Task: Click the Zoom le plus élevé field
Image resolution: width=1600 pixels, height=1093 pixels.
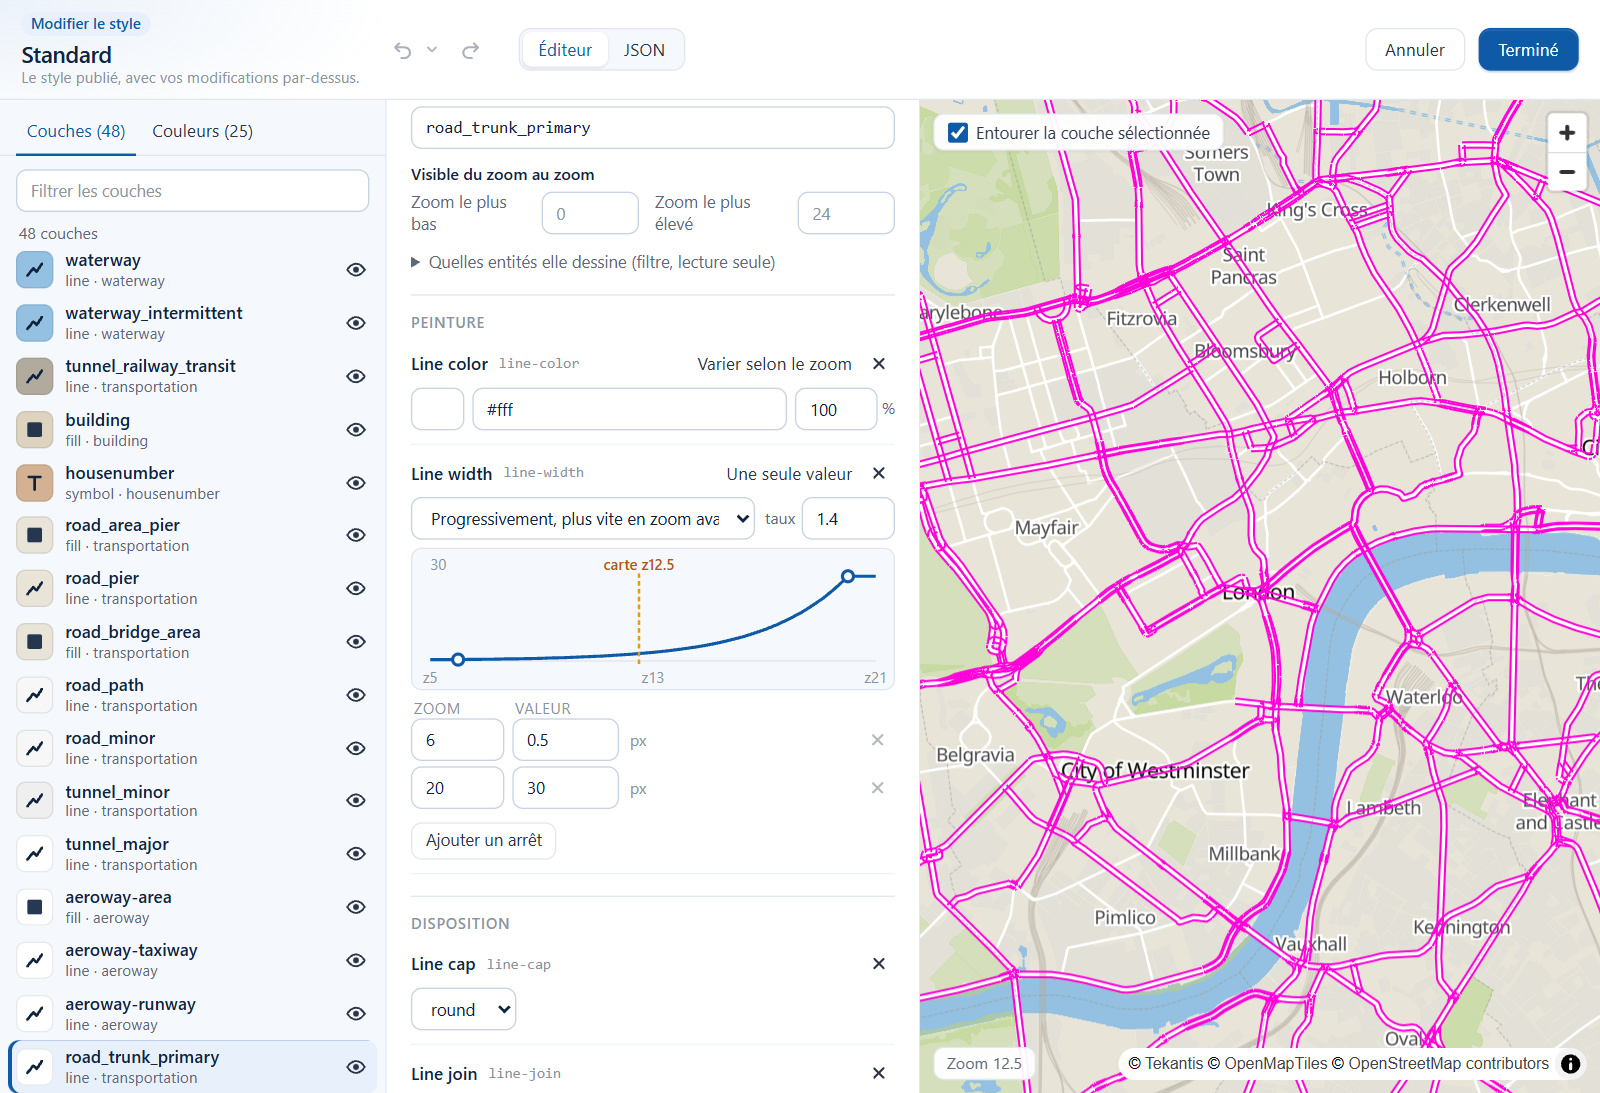Action: pyautogui.click(x=846, y=213)
